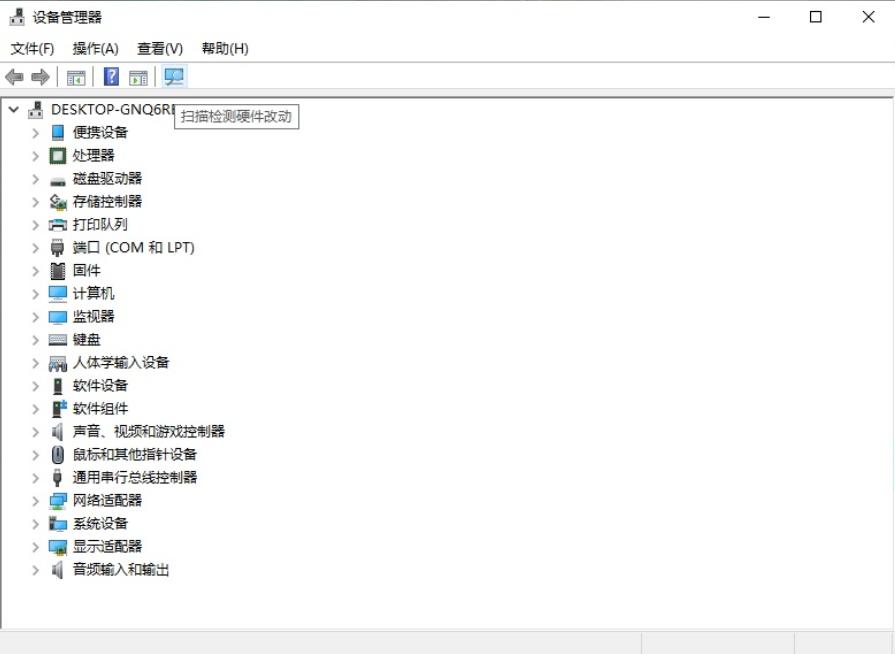
Task: Click the 处理器 processor chip icon
Action: pyautogui.click(x=58, y=155)
